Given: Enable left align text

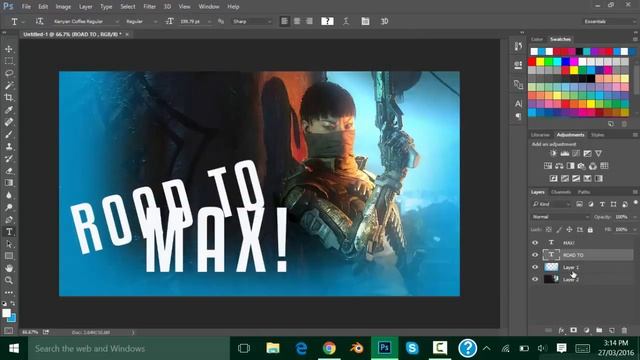Looking at the screenshot, I should click(284, 21).
